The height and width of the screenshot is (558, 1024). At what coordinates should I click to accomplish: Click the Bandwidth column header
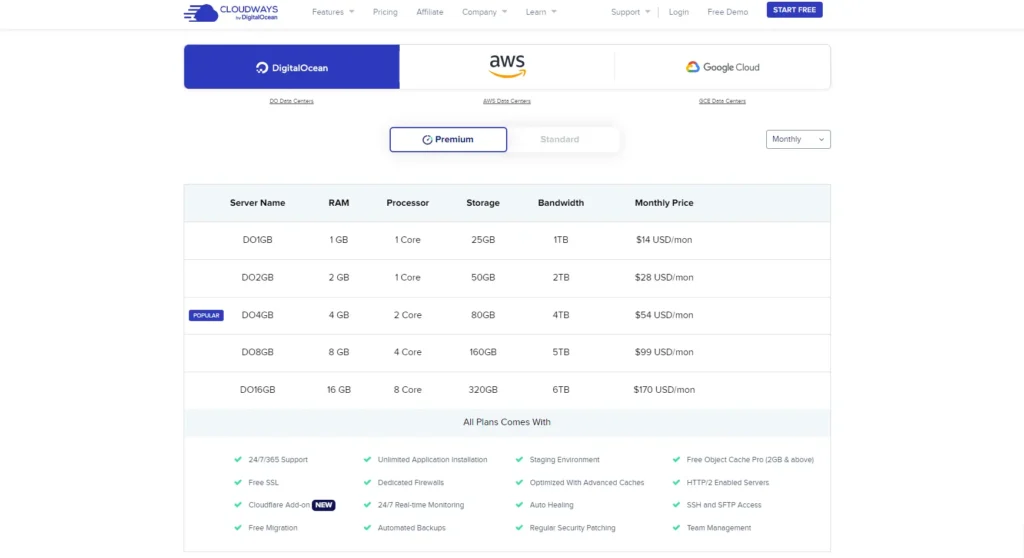(560, 203)
